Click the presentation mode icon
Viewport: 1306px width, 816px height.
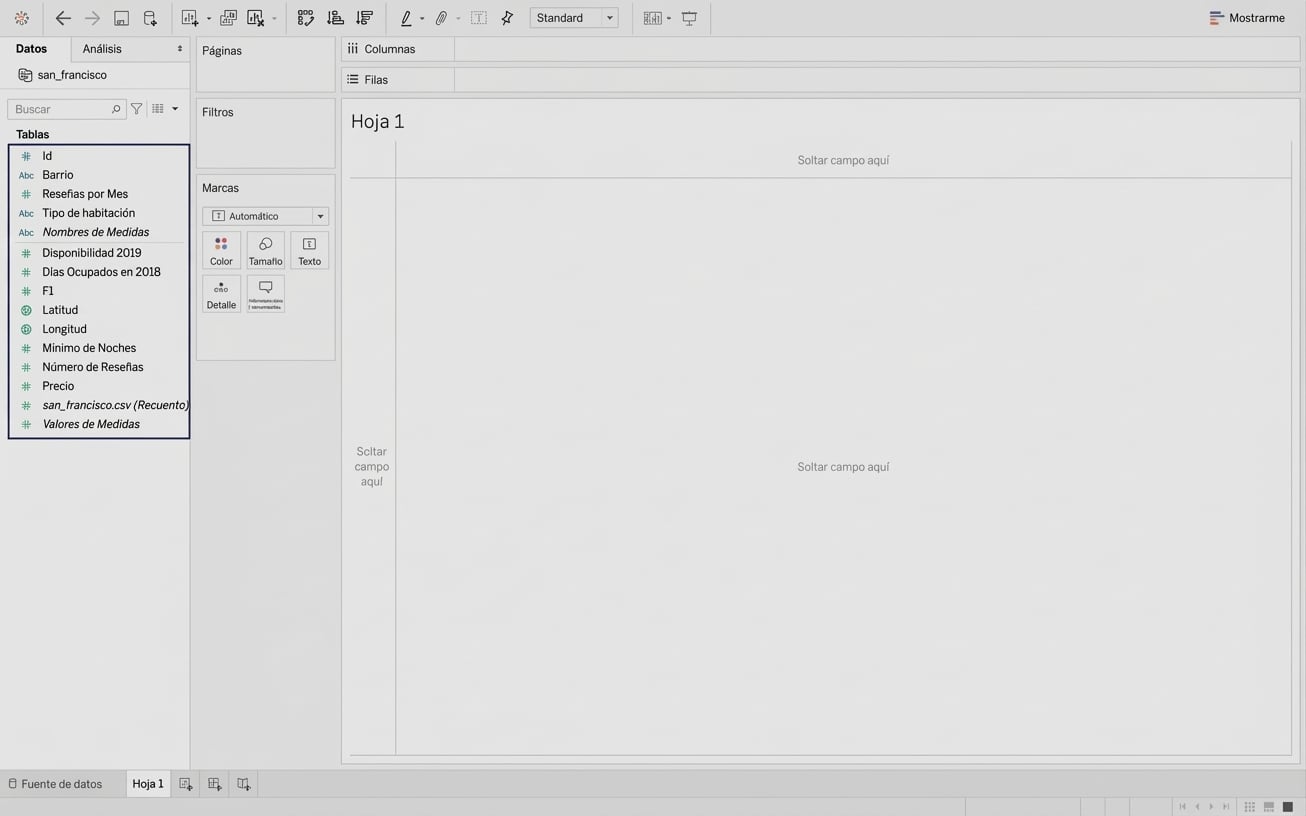click(x=689, y=18)
